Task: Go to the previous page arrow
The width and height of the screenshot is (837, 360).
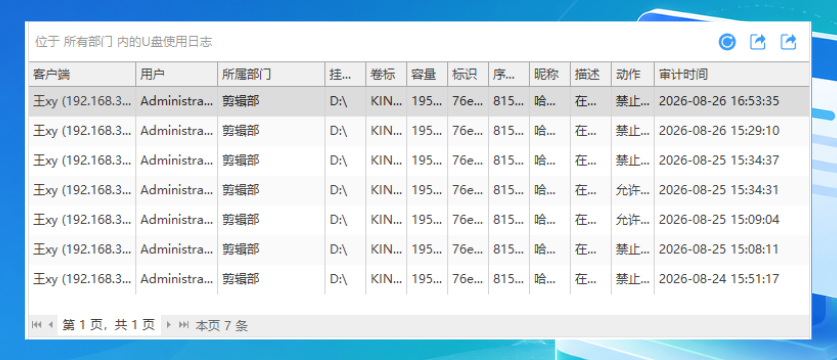Action: tap(51, 325)
